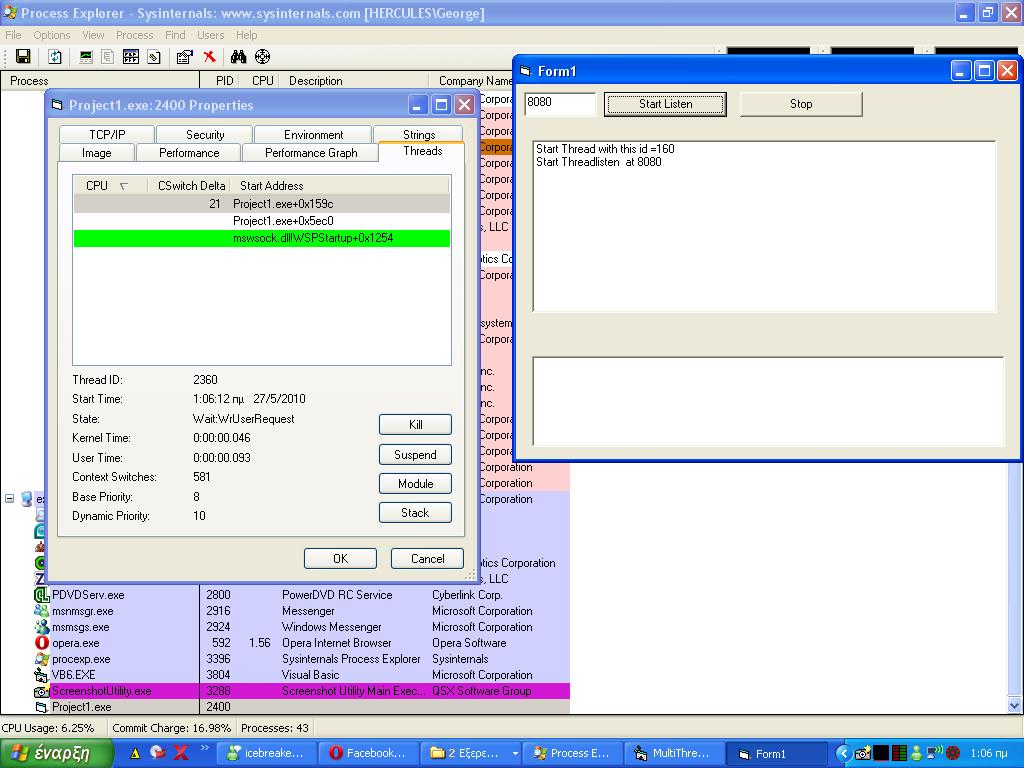Viewport: 1024px width, 768px height.
Task: Expand the quick launch overflow chevron
Action: click(205, 748)
